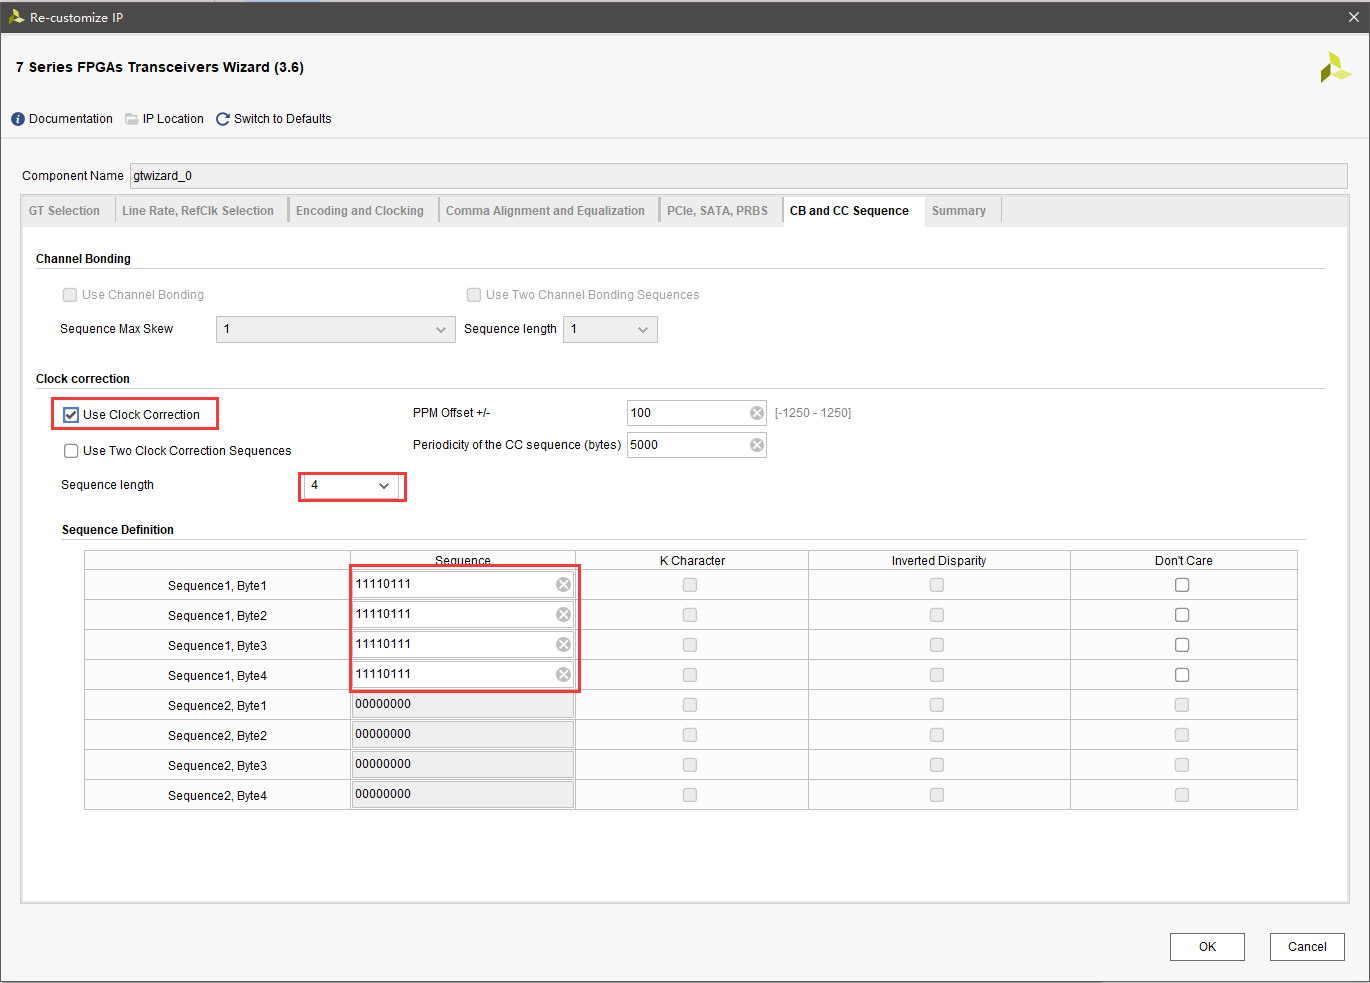Click Switch to Defaults text
The image size is (1370, 983).
pyautogui.click(x=282, y=119)
